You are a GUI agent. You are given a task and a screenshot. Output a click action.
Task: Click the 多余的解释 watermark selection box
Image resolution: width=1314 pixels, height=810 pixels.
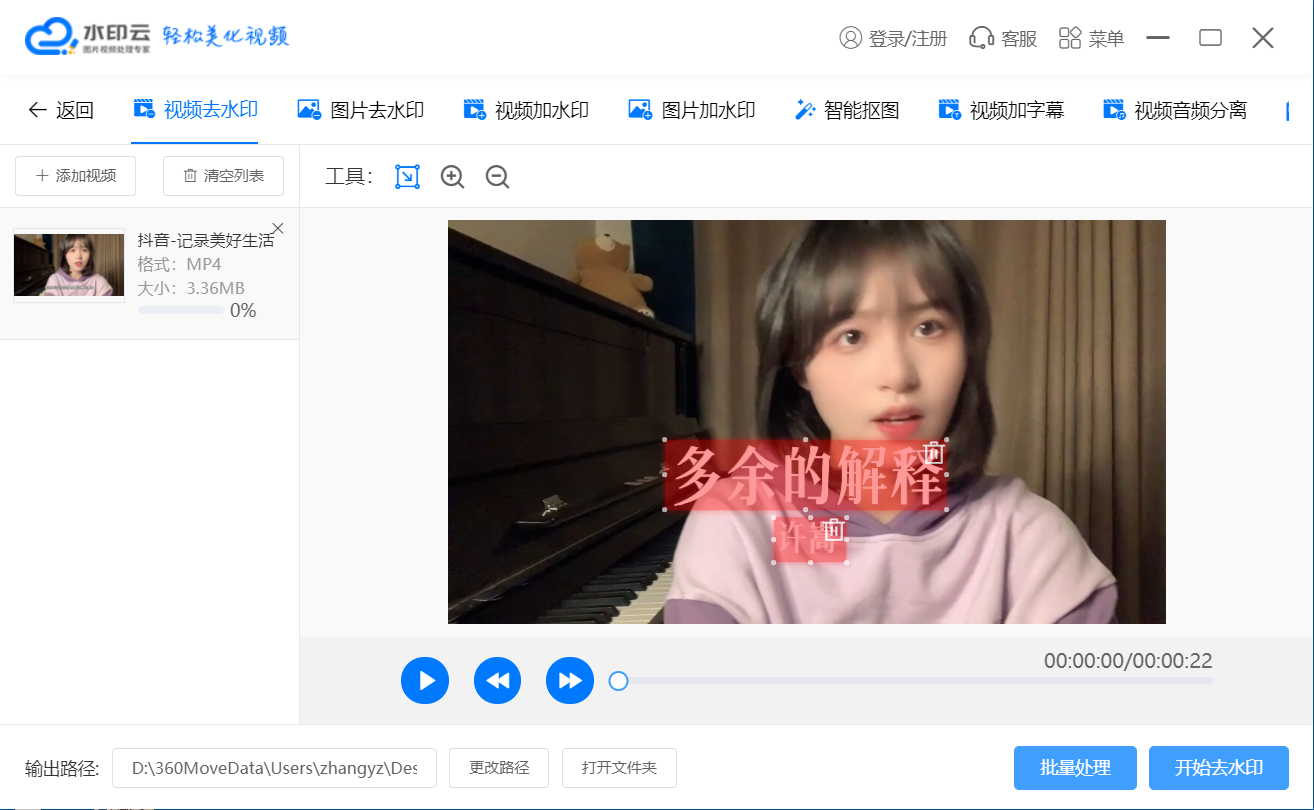point(805,474)
